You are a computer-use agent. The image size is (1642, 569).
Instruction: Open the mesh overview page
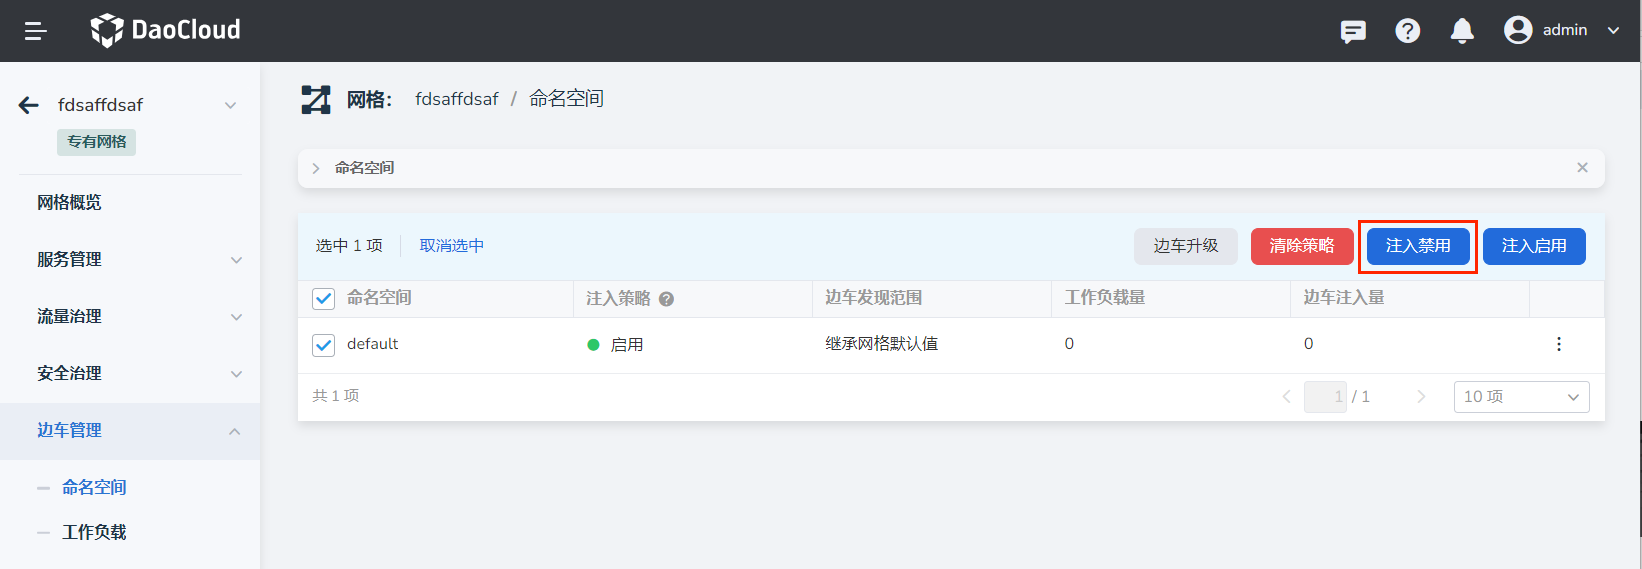(69, 203)
